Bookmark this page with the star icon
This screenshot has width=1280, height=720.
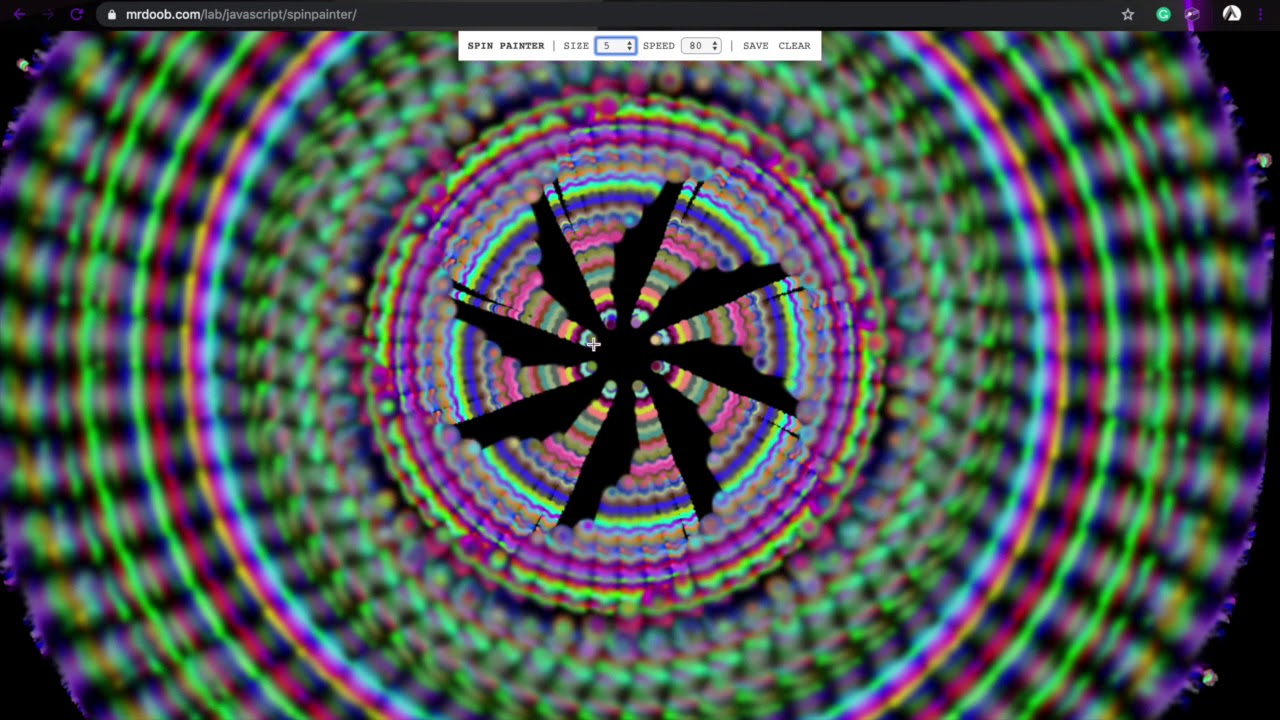click(x=1128, y=14)
